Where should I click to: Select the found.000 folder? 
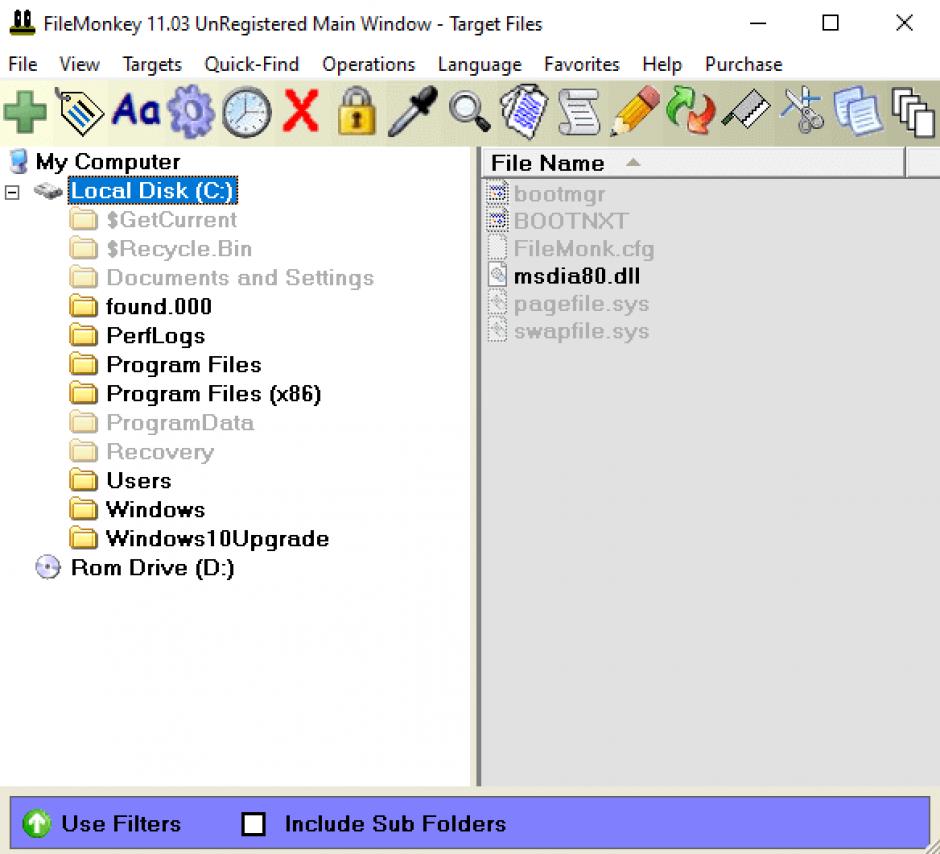159,306
